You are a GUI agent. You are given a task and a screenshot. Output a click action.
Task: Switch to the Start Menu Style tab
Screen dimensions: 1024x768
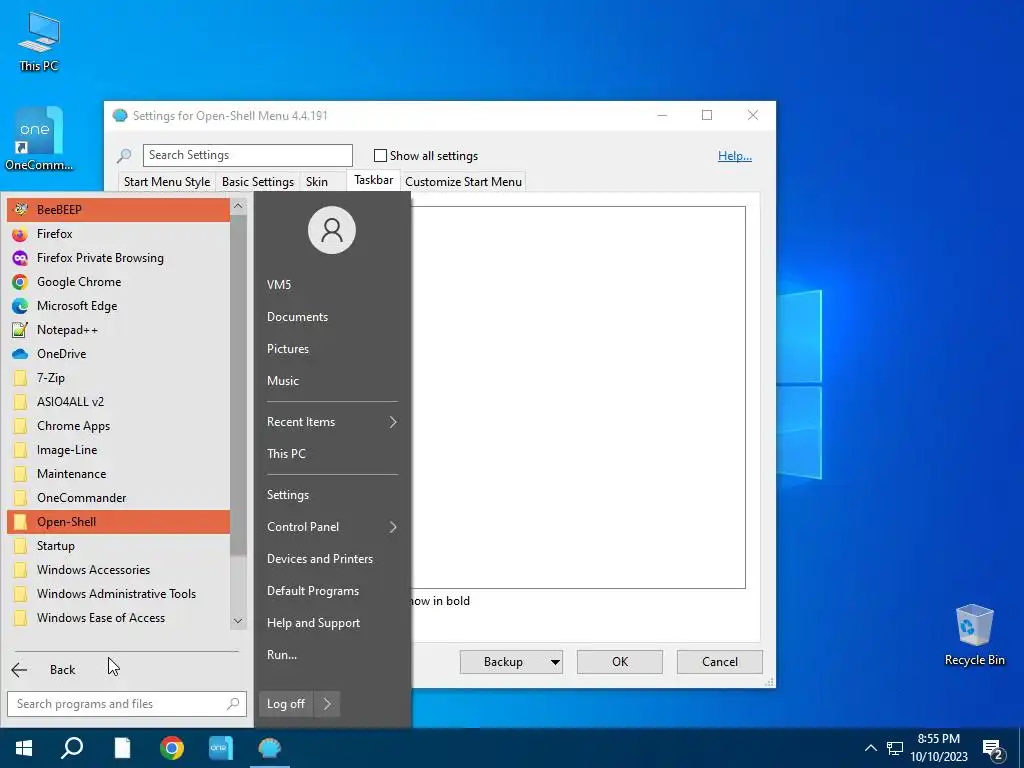tap(167, 182)
